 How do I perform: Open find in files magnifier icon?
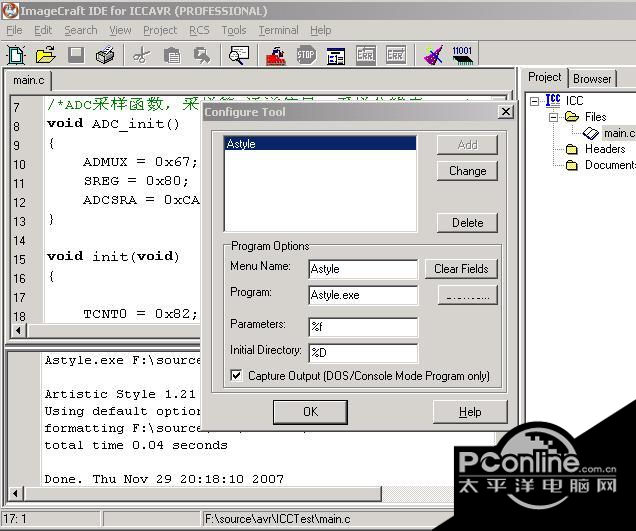coord(239,55)
